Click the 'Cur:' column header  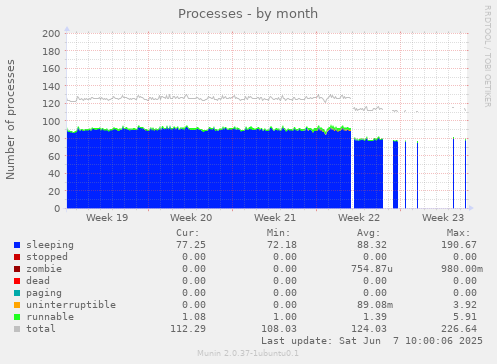pyautogui.click(x=188, y=233)
